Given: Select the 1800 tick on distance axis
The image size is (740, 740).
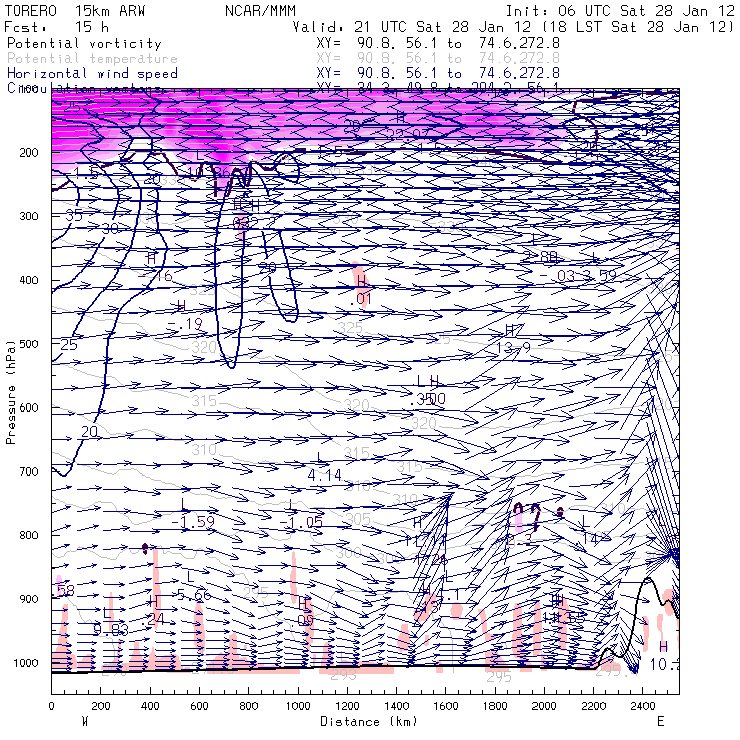Looking at the screenshot, I should click(x=495, y=706).
